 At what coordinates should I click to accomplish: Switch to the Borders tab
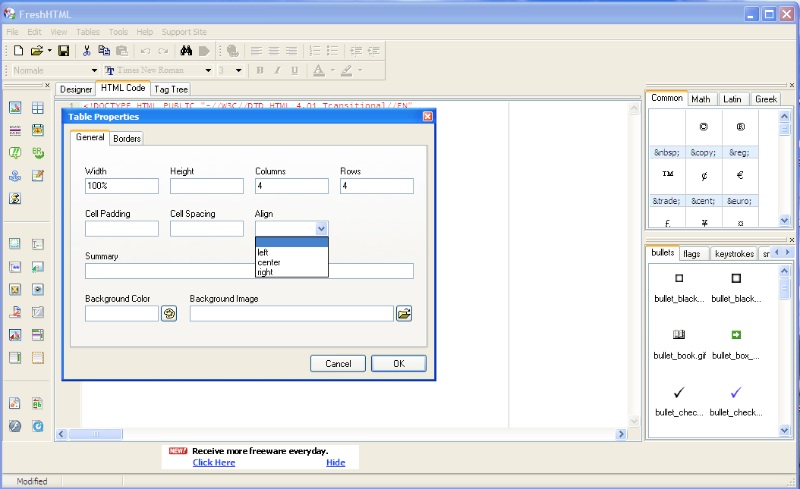click(127, 139)
